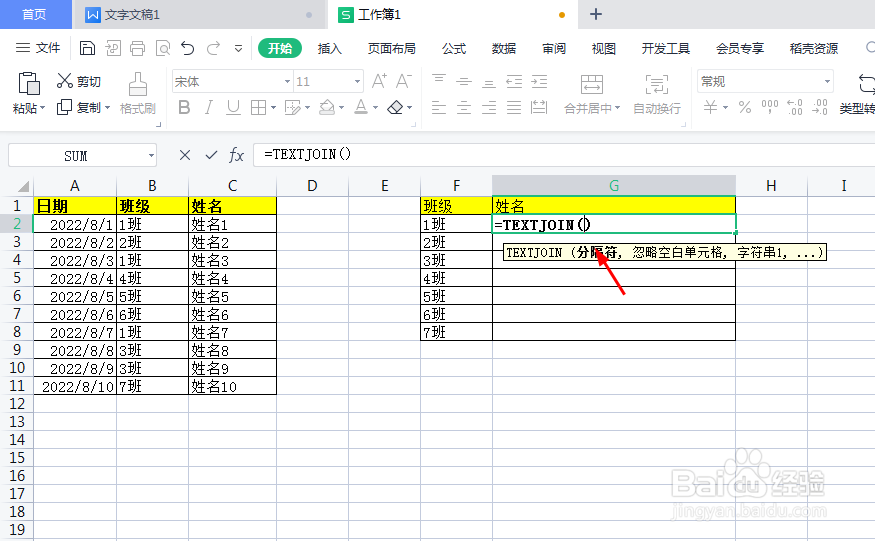
Task: Apply percent style
Action: pyautogui.click(x=745, y=107)
